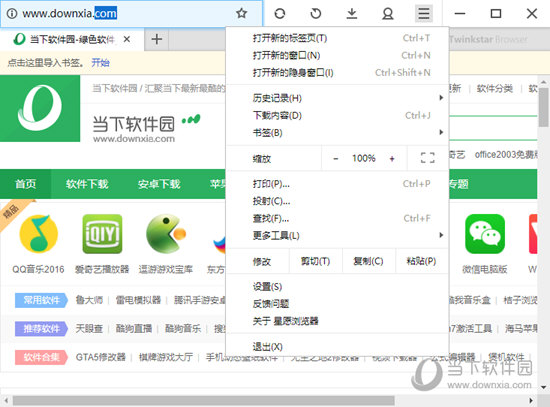
Task: Choose 退出(X) to quit the browser
Action: coord(337,347)
